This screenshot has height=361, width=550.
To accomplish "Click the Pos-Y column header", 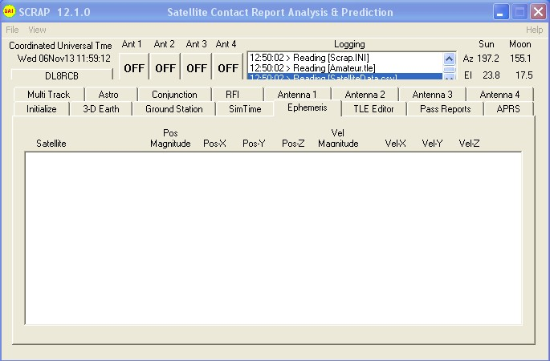I will coord(254,143).
